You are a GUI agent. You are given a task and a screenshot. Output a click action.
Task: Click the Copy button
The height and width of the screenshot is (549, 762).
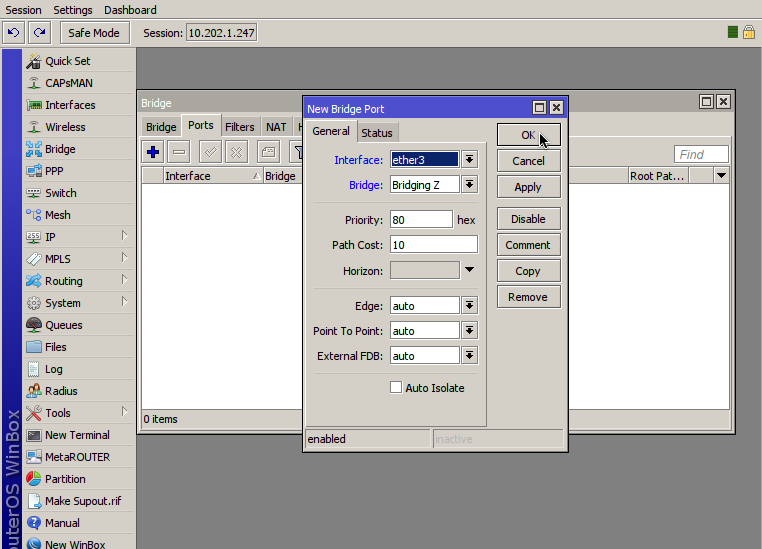click(529, 271)
